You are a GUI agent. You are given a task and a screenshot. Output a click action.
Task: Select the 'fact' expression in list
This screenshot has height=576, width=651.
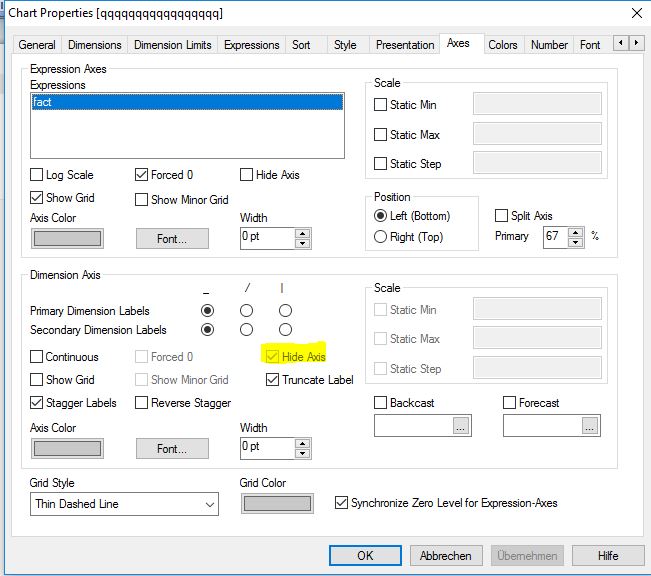tap(187, 102)
